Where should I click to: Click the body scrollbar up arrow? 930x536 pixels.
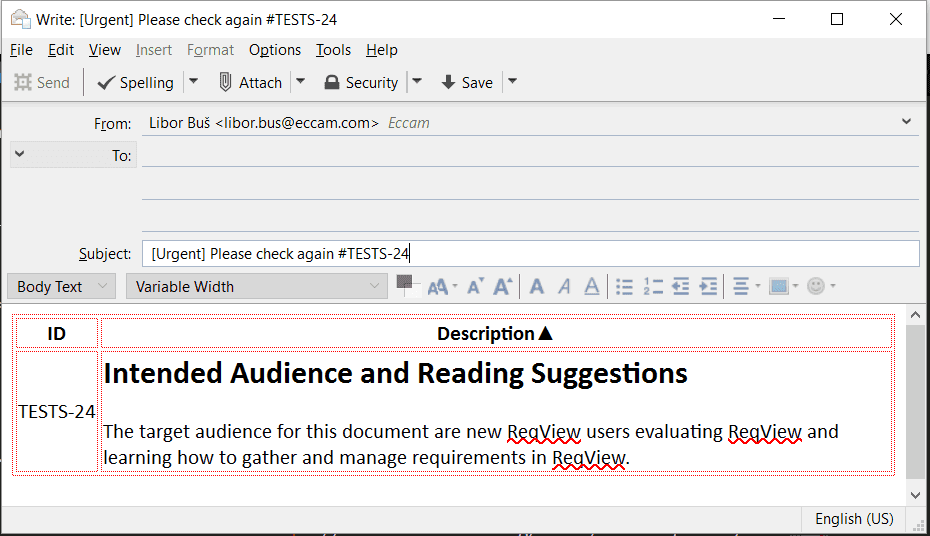tap(915, 315)
